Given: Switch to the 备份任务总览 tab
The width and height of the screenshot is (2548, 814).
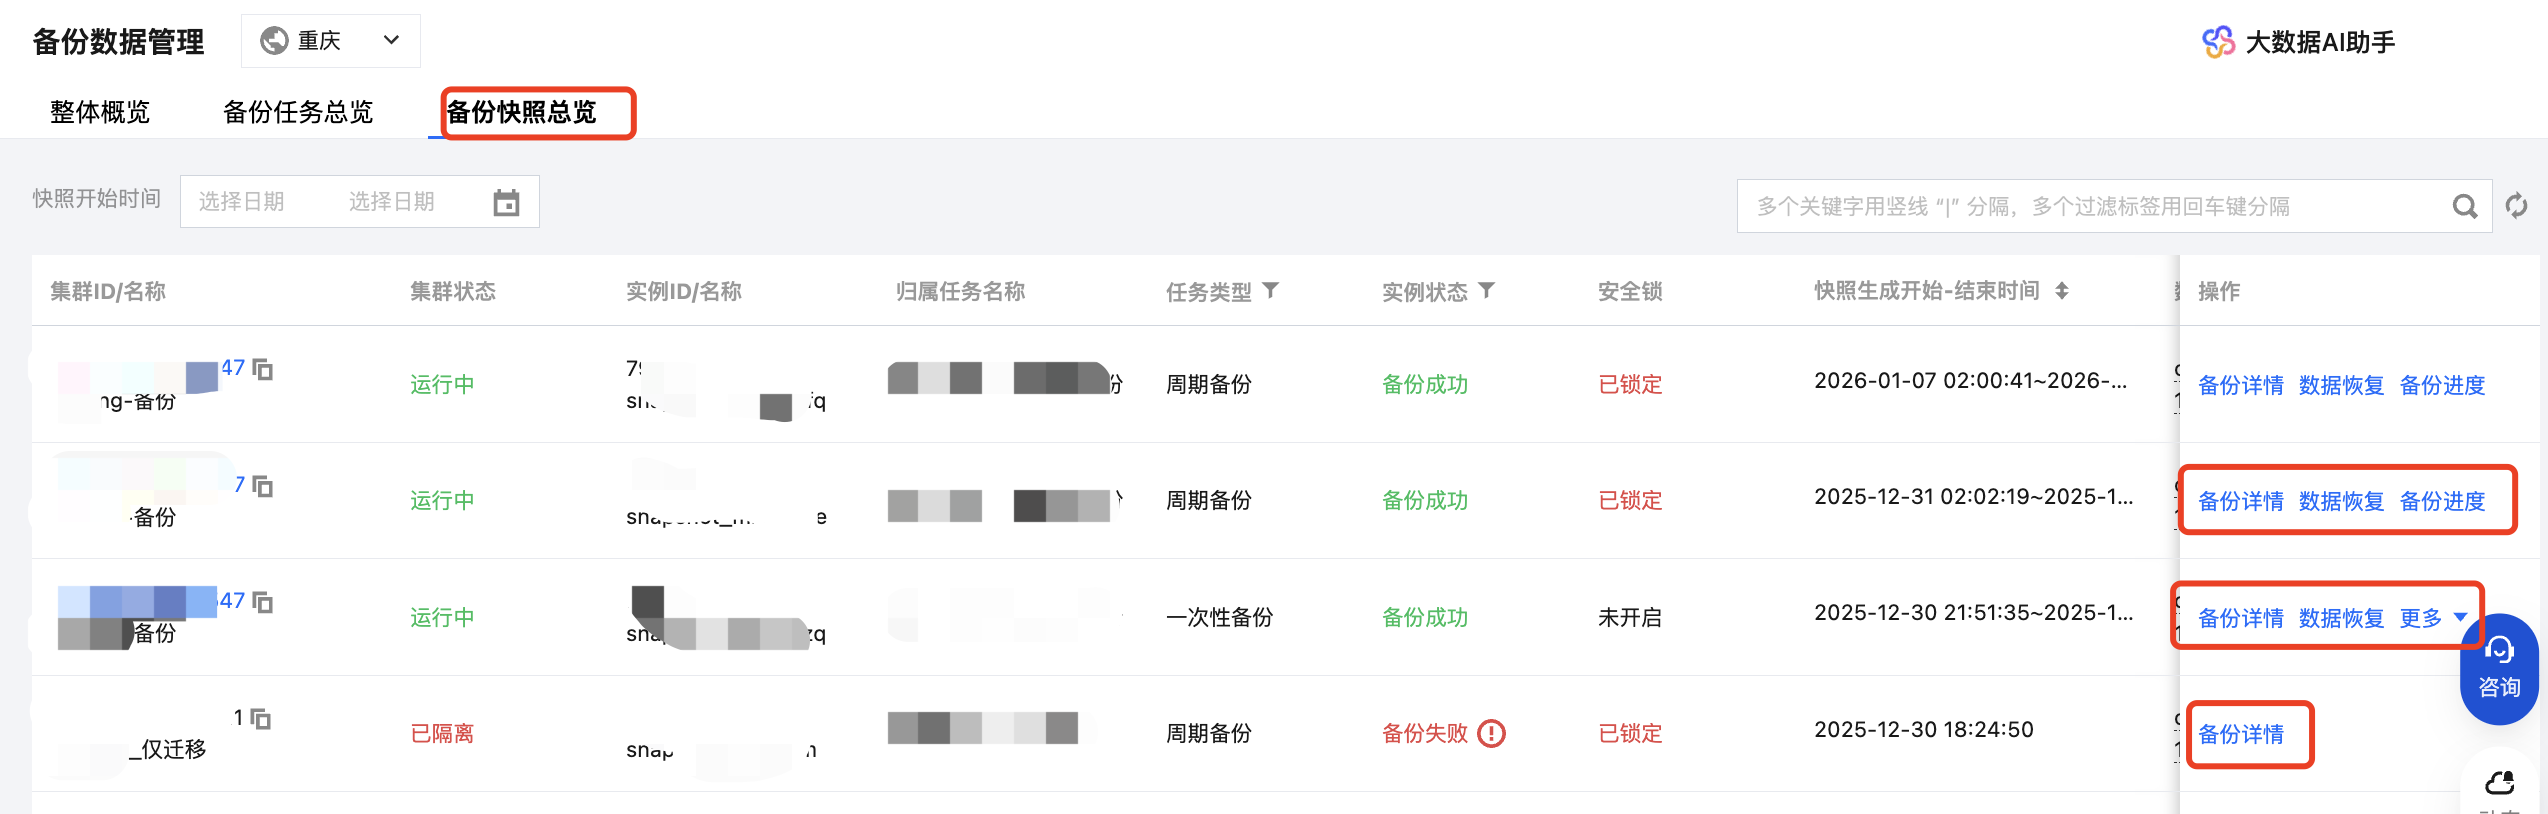Looking at the screenshot, I should coord(298,112).
